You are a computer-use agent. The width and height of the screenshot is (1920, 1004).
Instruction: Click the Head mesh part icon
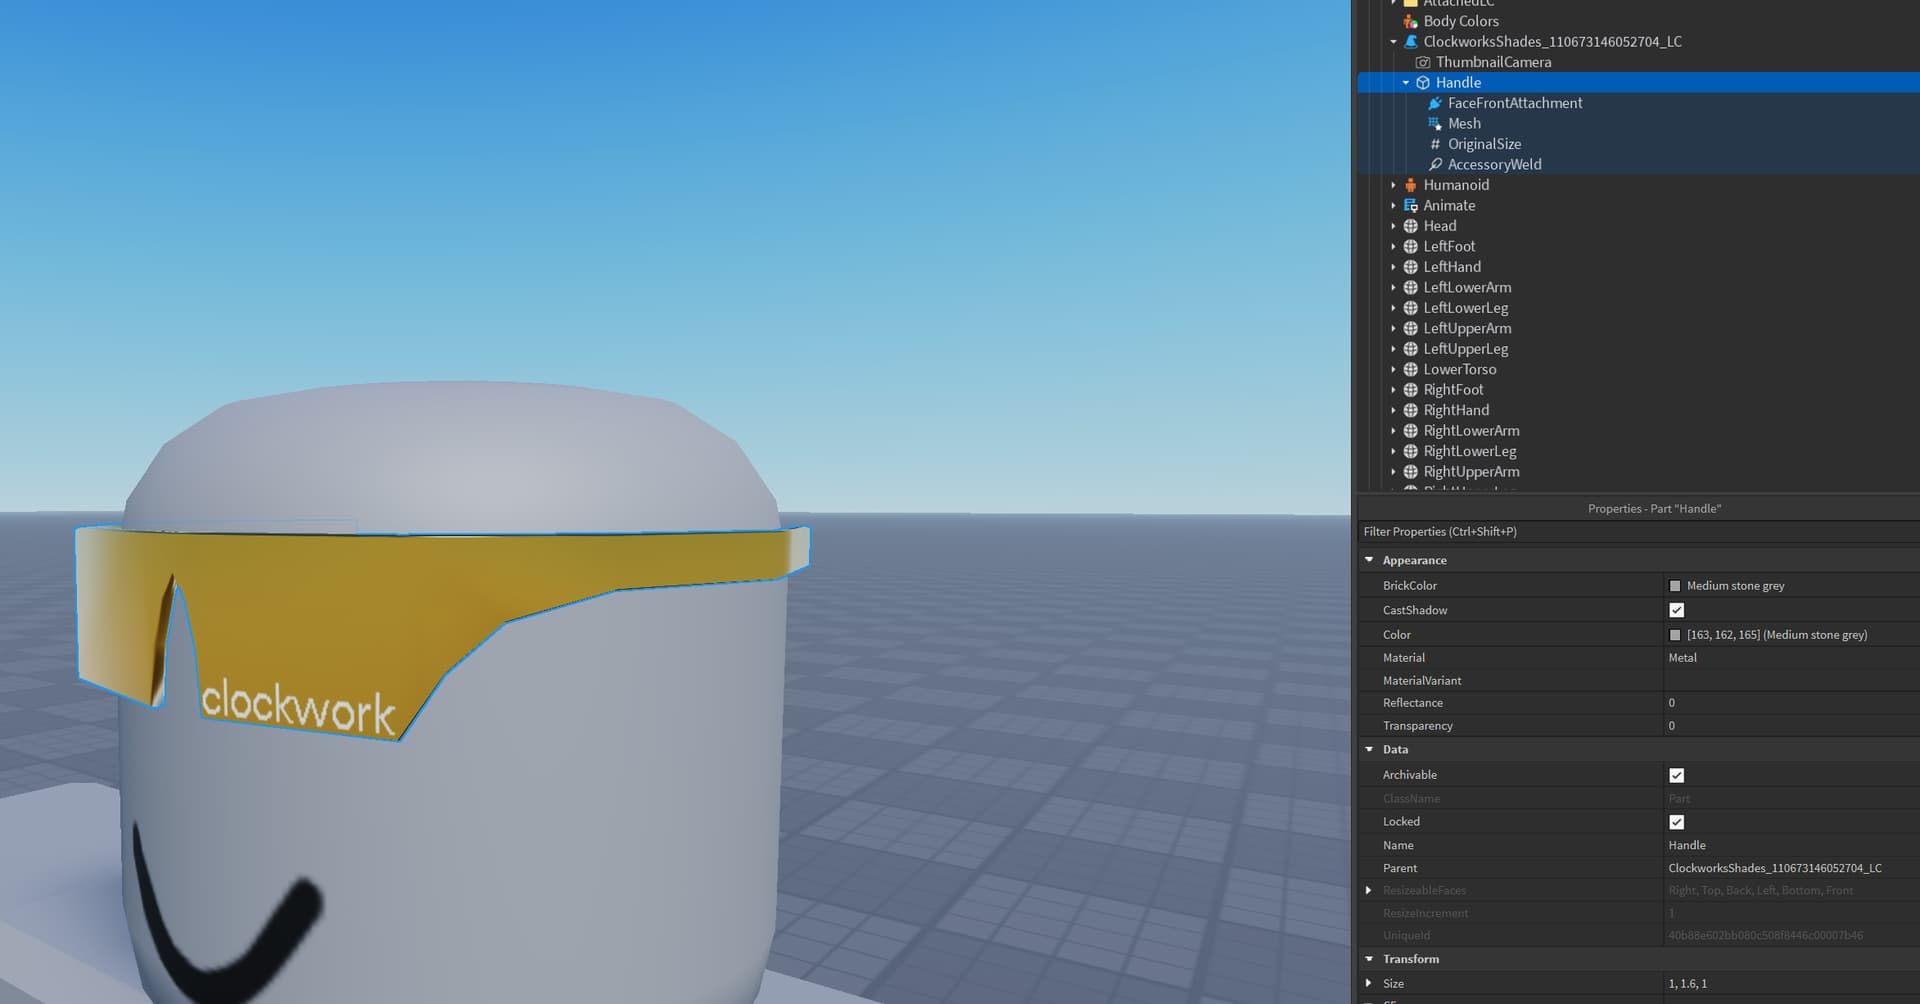(1410, 226)
